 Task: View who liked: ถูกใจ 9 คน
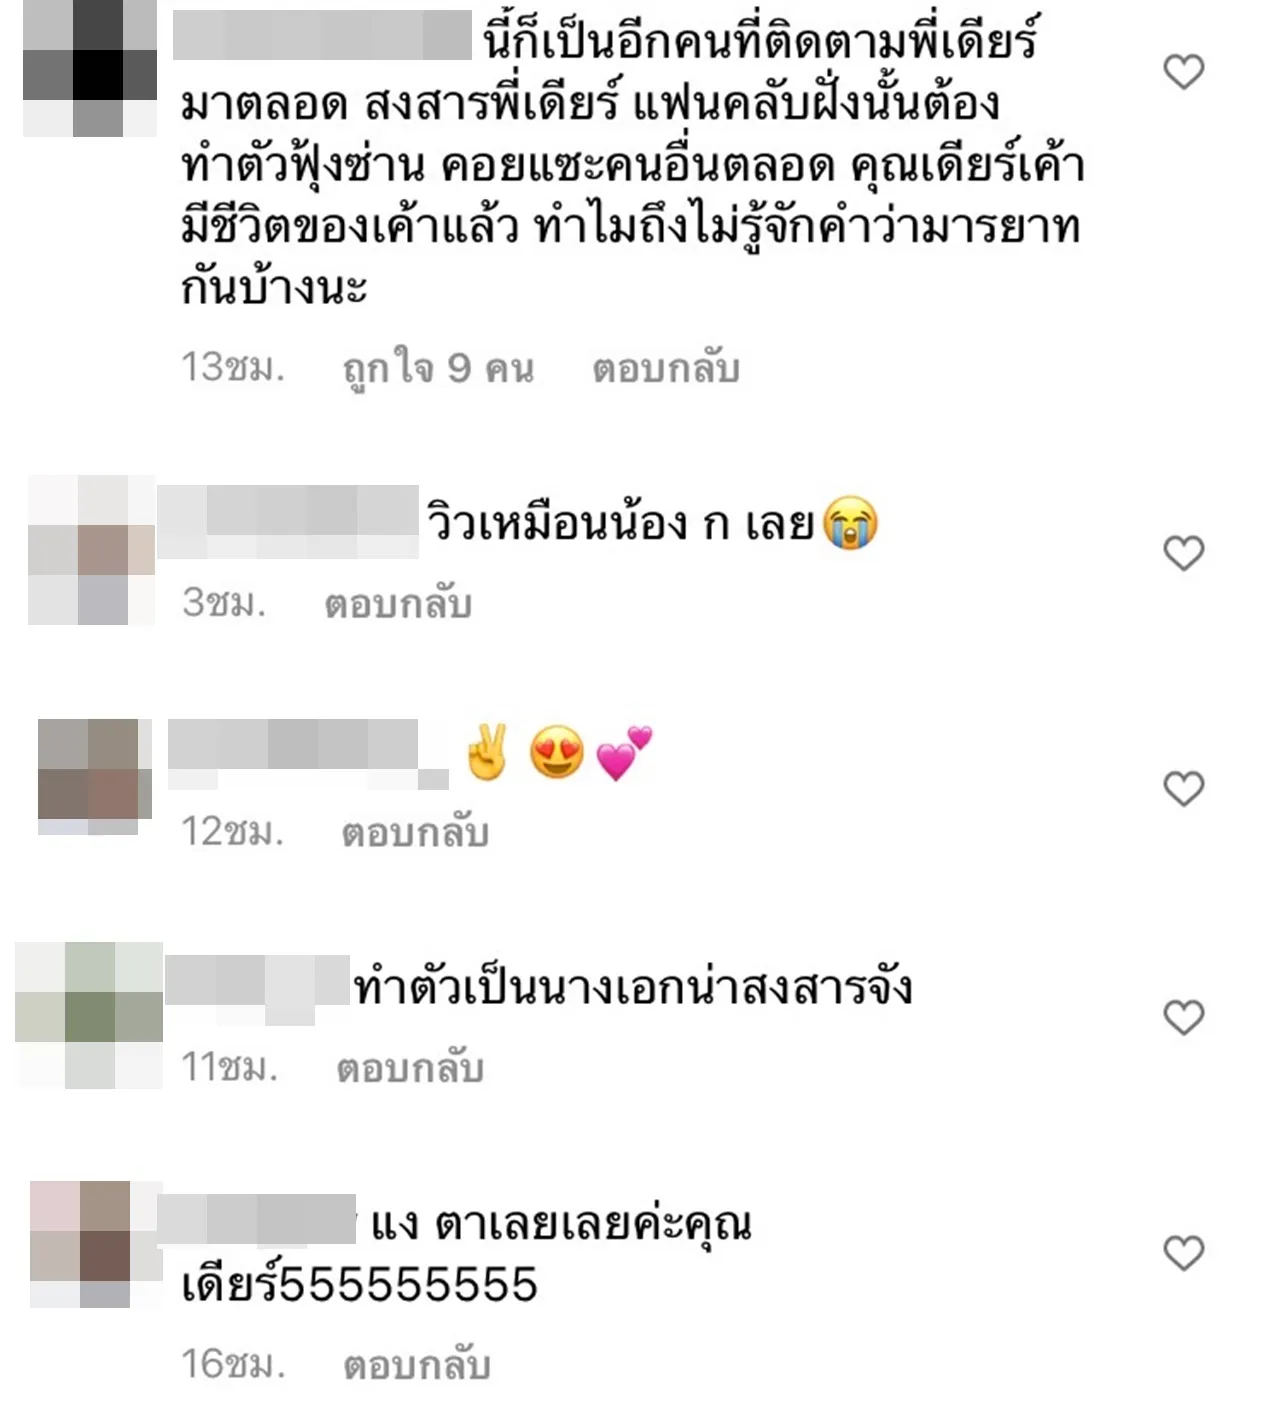438,369
